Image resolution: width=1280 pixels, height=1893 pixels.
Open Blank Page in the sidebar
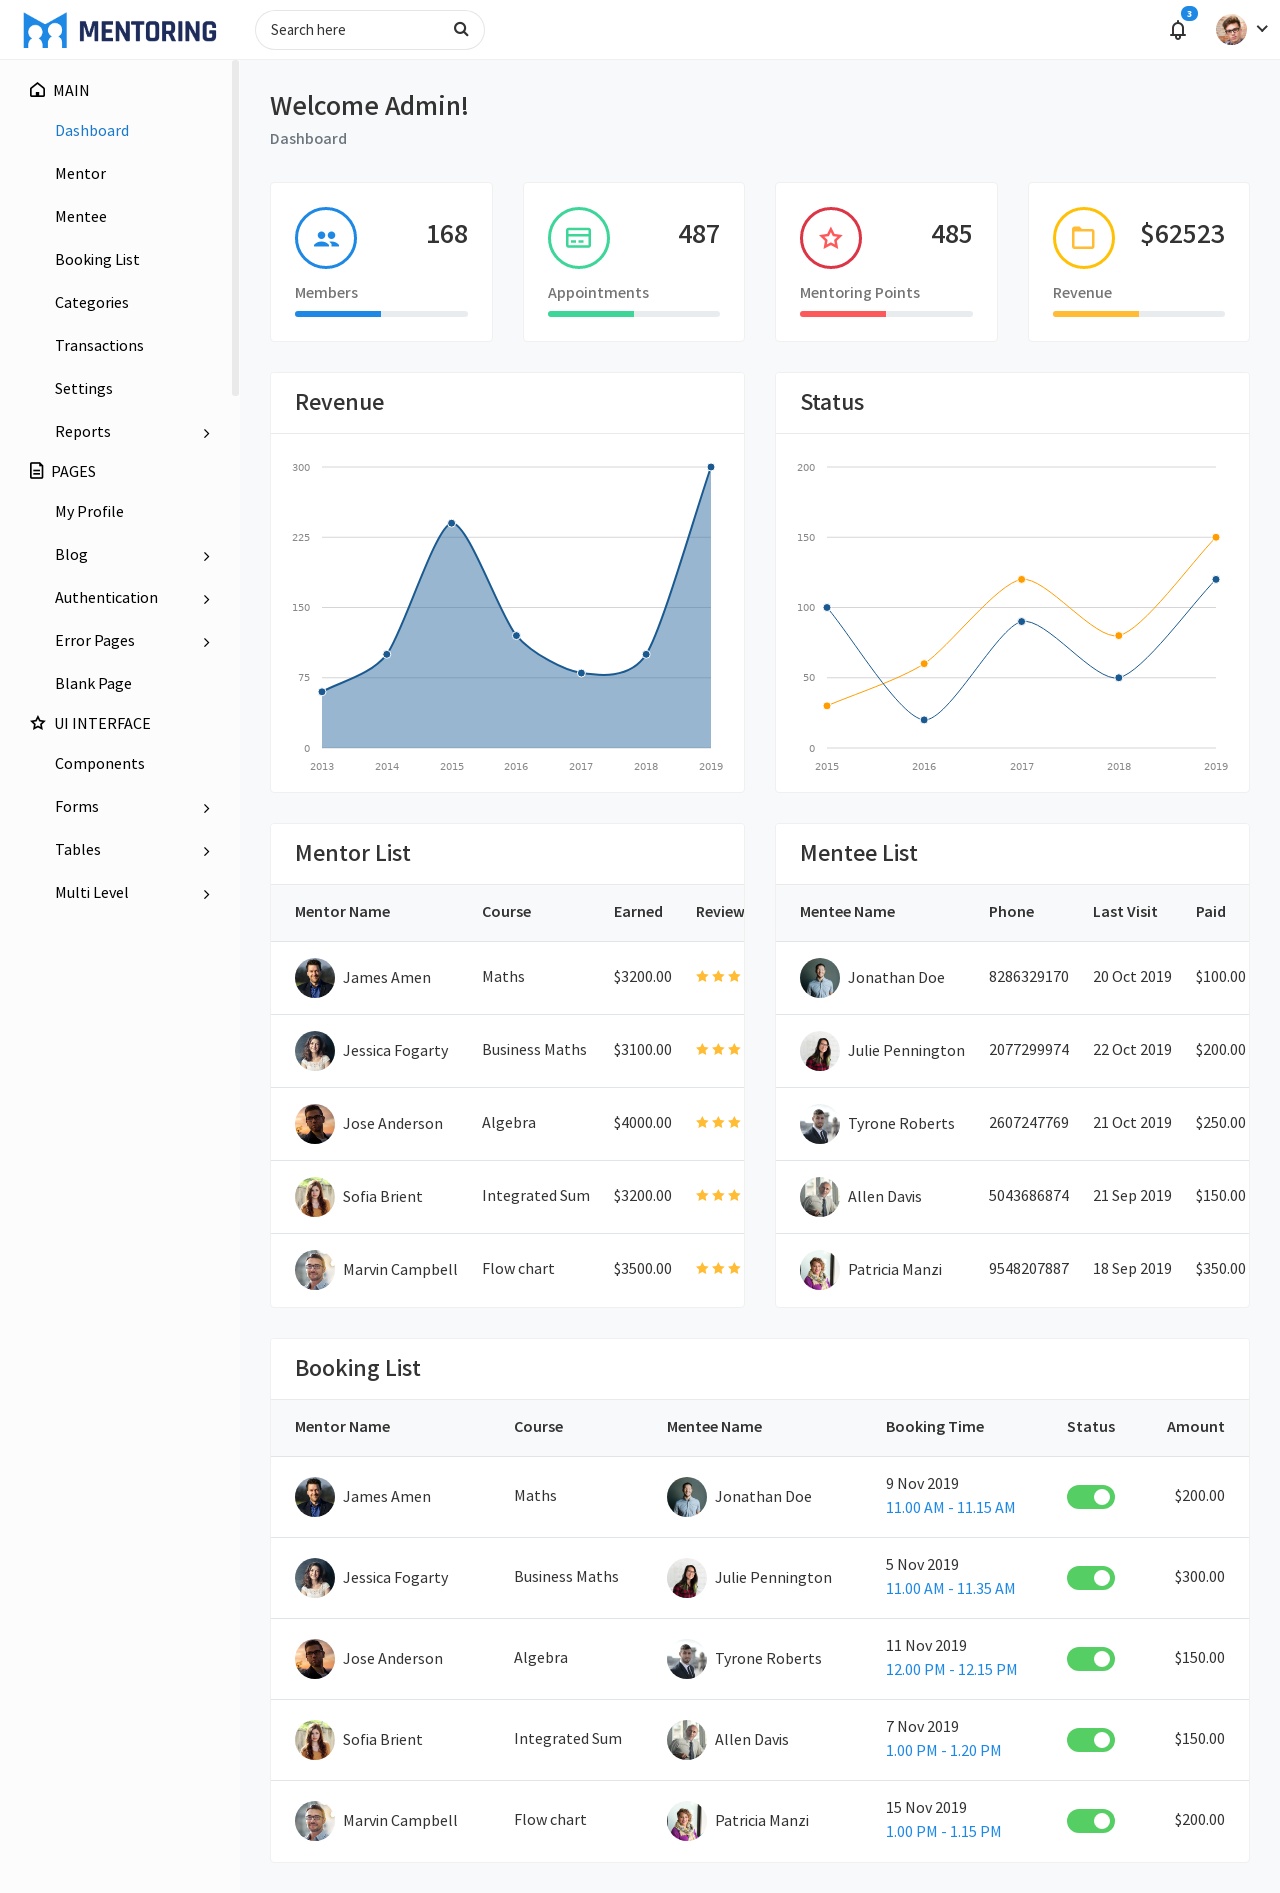tap(94, 684)
